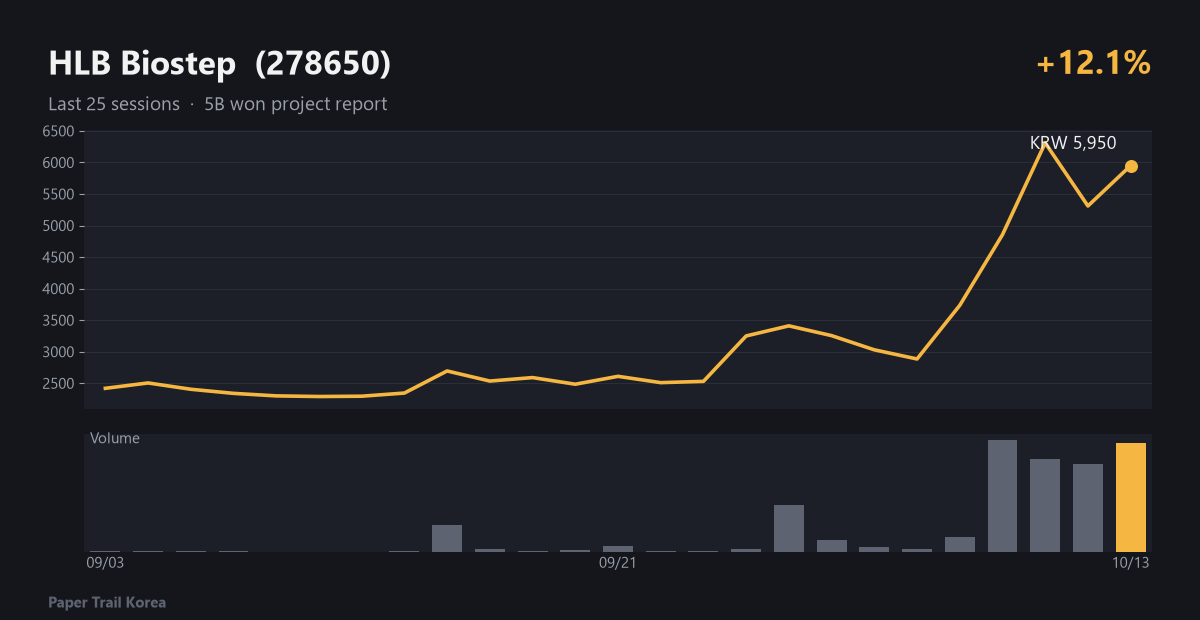
Task: Click the HLB Biostep (278650) title
Action: pyautogui.click(x=220, y=64)
